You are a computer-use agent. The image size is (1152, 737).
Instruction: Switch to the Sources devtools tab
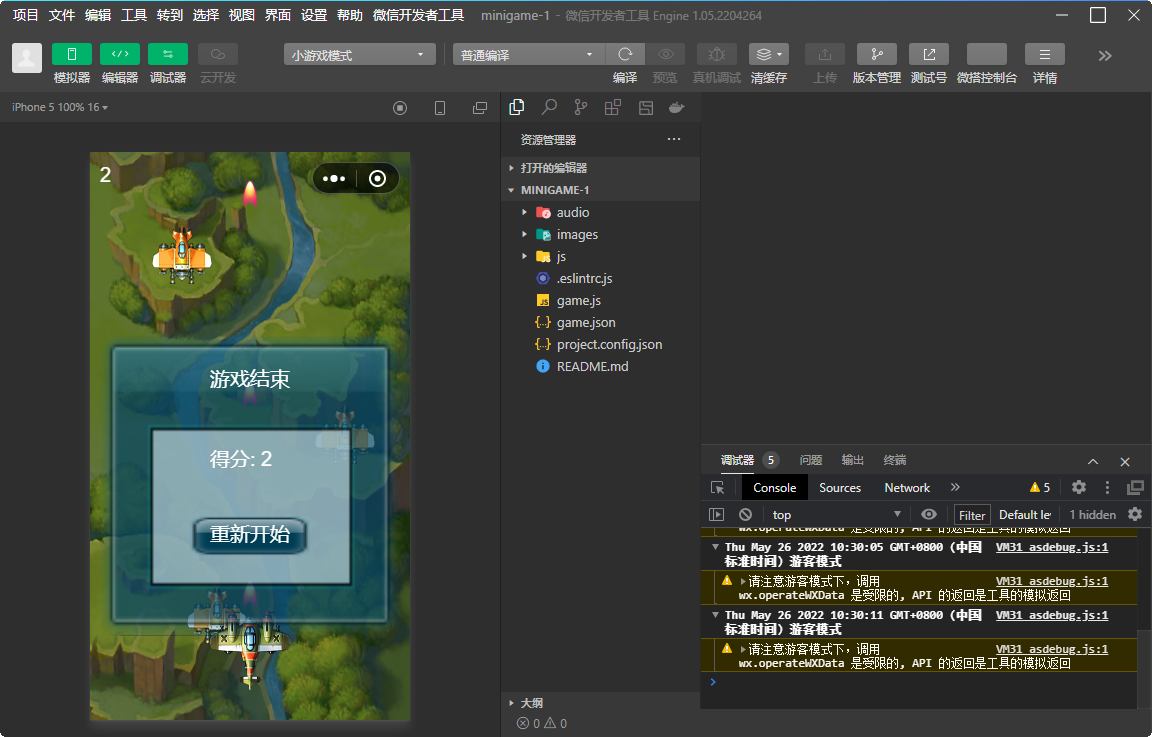point(840,488)
